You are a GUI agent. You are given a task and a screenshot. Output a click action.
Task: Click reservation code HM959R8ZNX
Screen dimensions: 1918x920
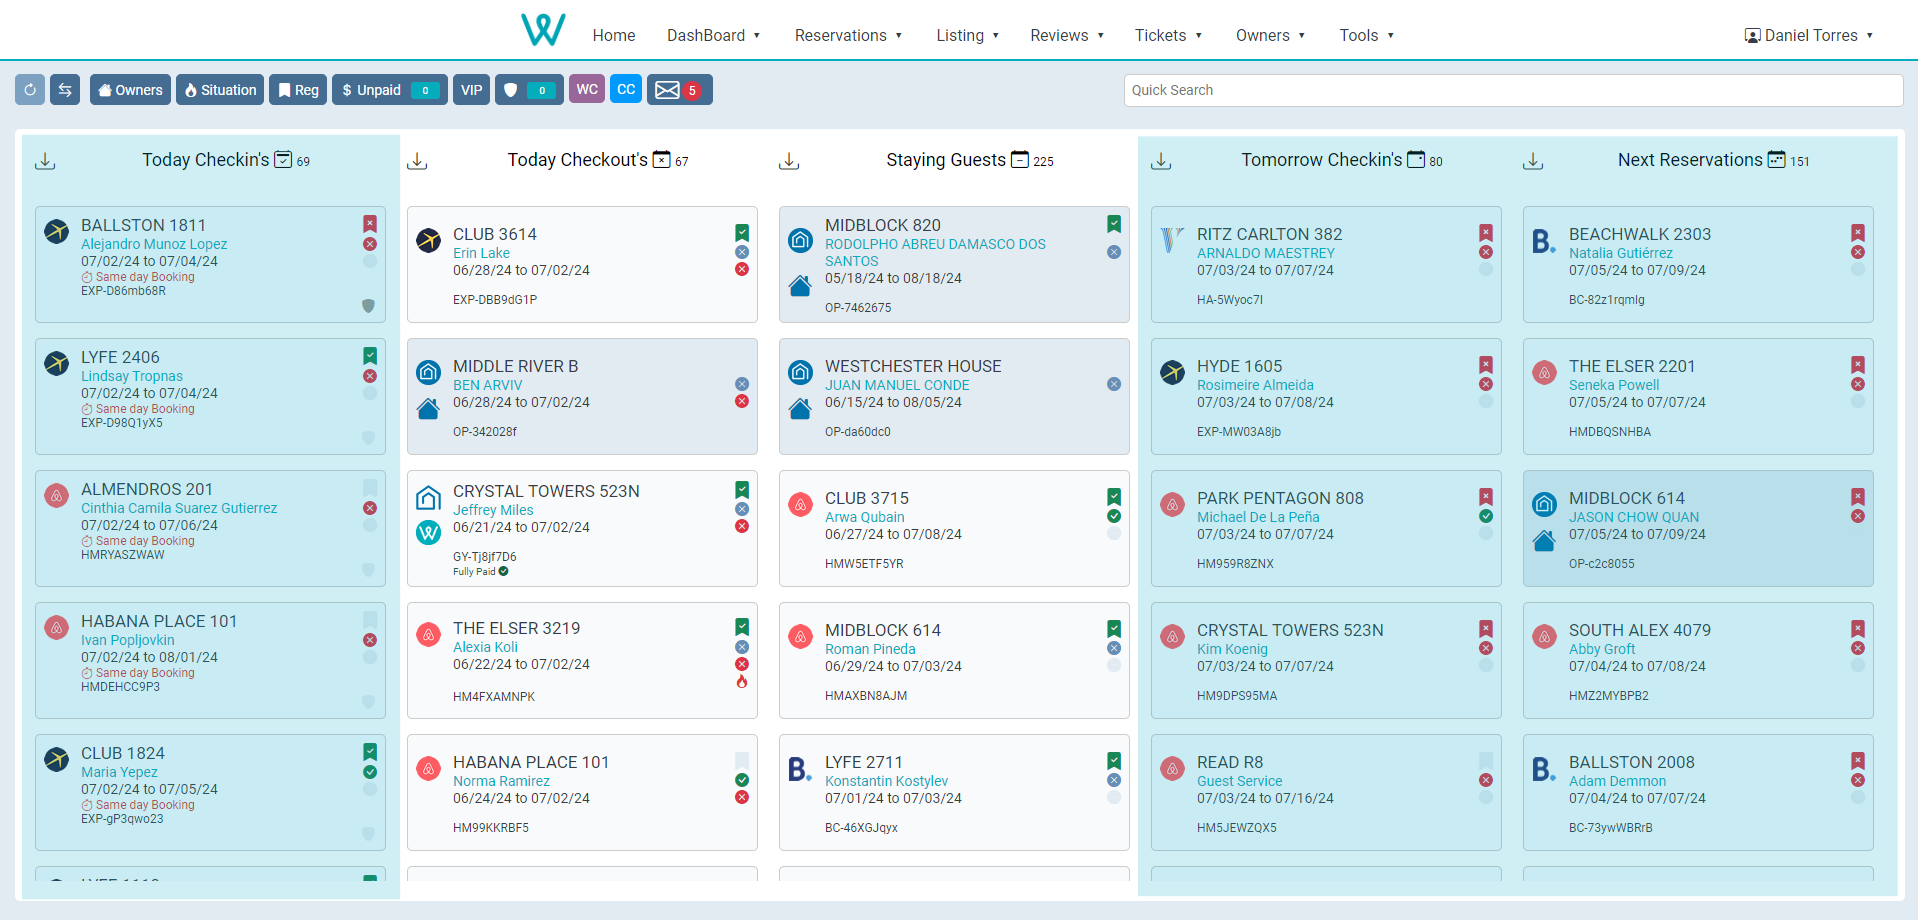point(1235,564)
